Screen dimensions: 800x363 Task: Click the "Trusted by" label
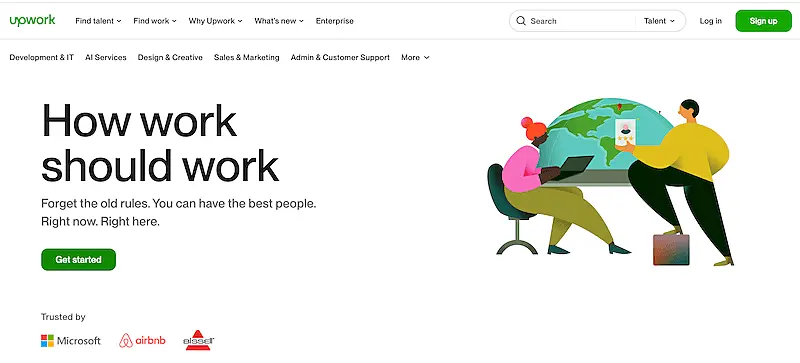[63, 317]
